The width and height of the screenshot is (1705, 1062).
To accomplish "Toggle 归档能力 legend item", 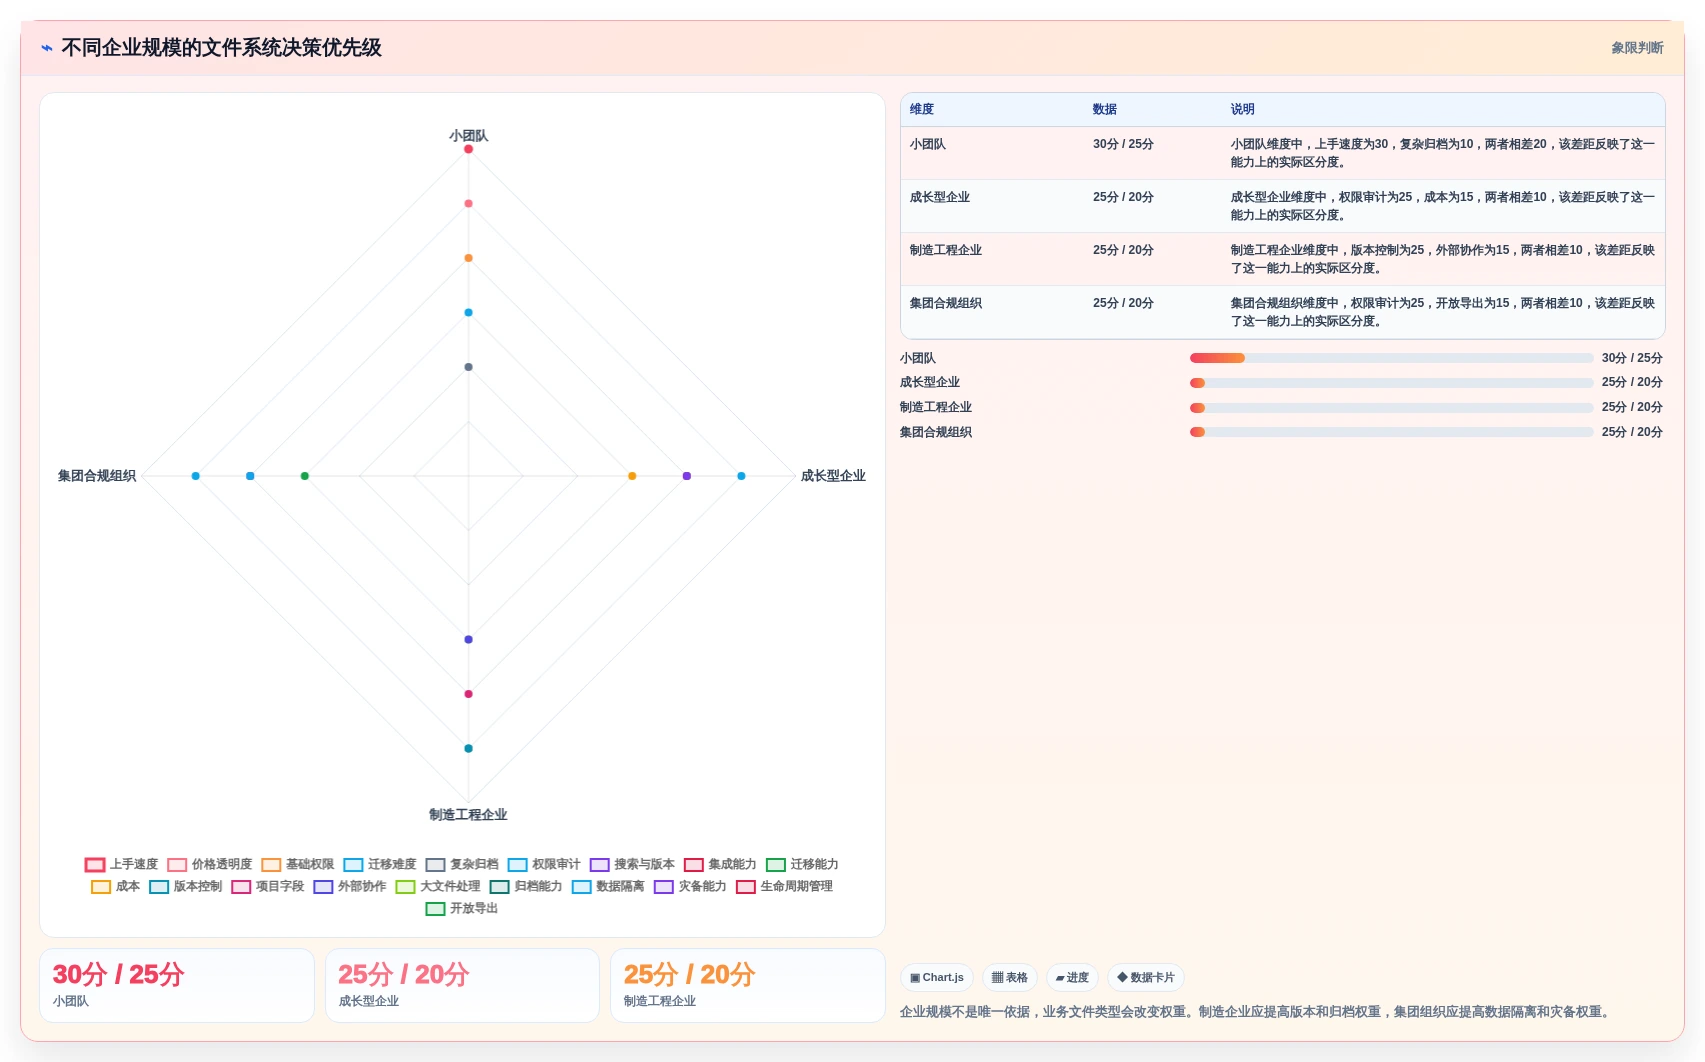I will (x=526, y=886).
